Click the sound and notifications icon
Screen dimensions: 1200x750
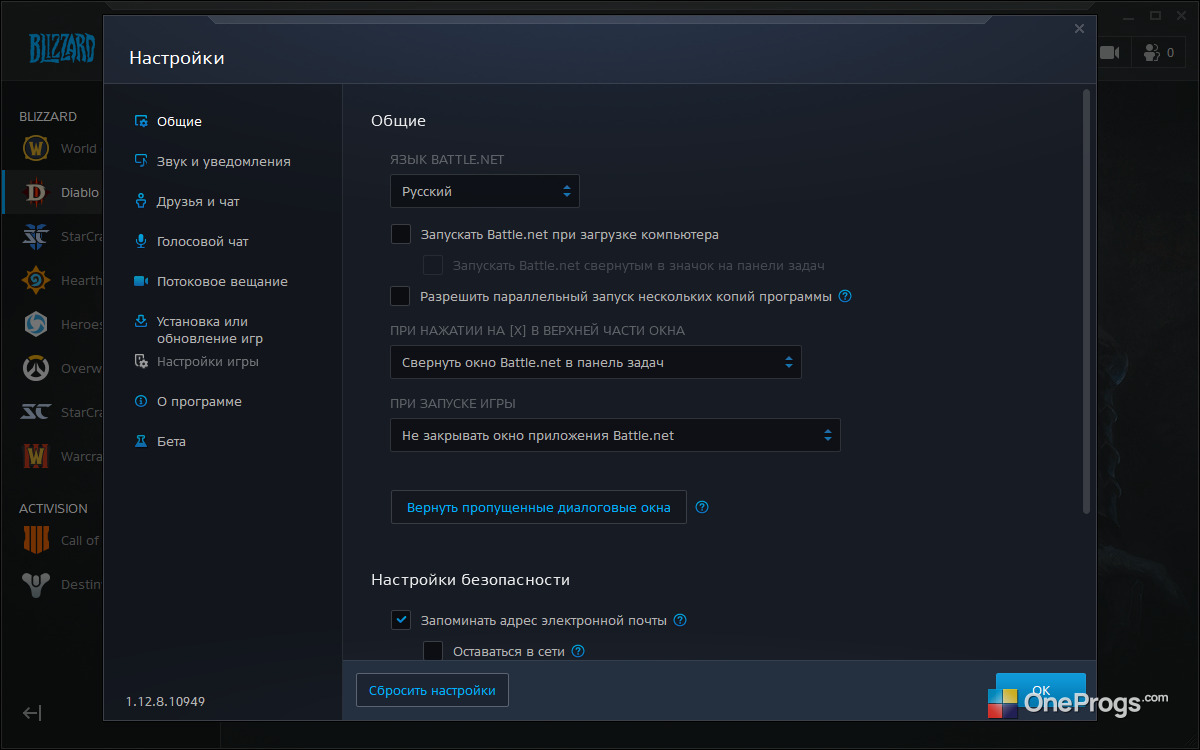(x=141, y=161)
